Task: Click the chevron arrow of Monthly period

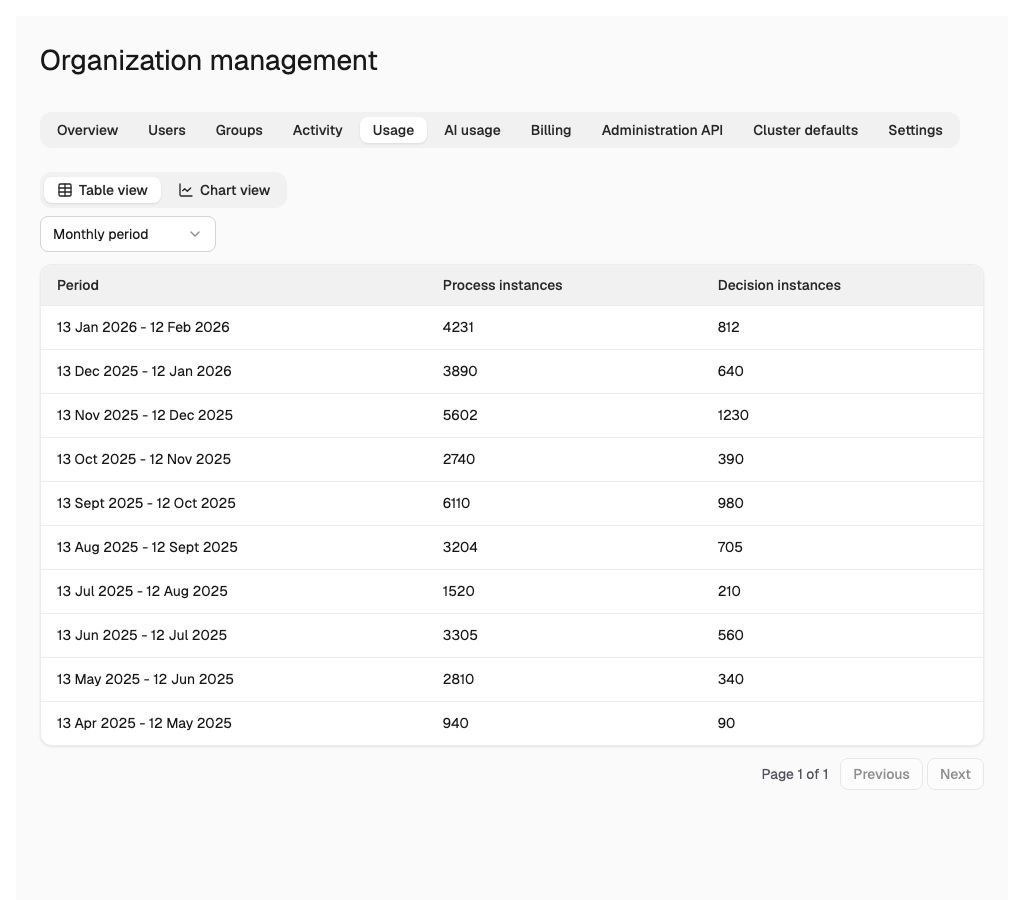Action: coord(195,234)
